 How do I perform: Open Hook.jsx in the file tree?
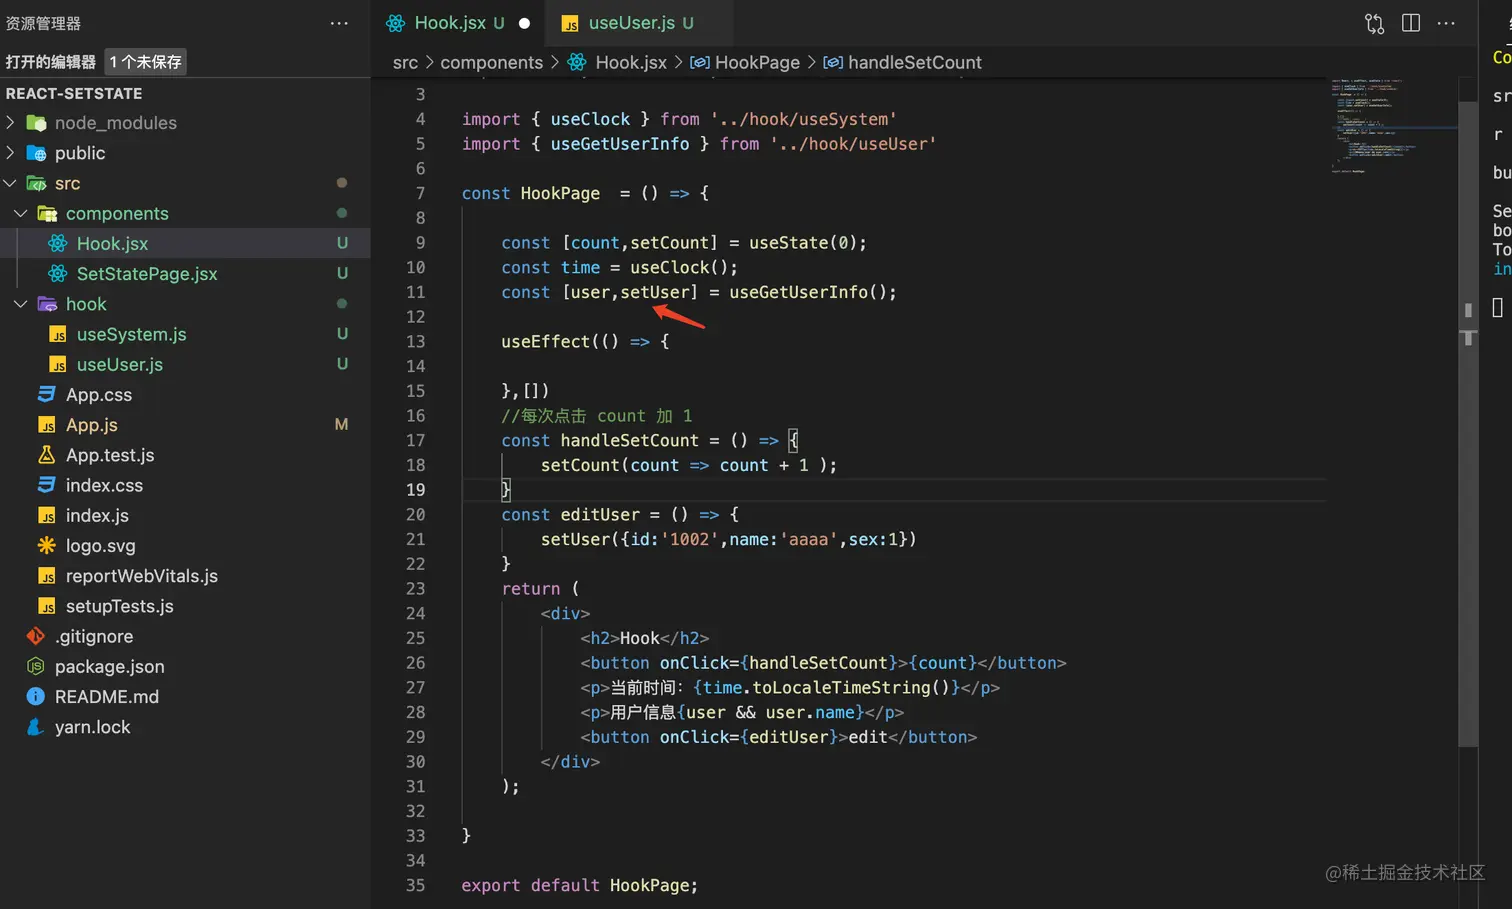coord(185,243)
